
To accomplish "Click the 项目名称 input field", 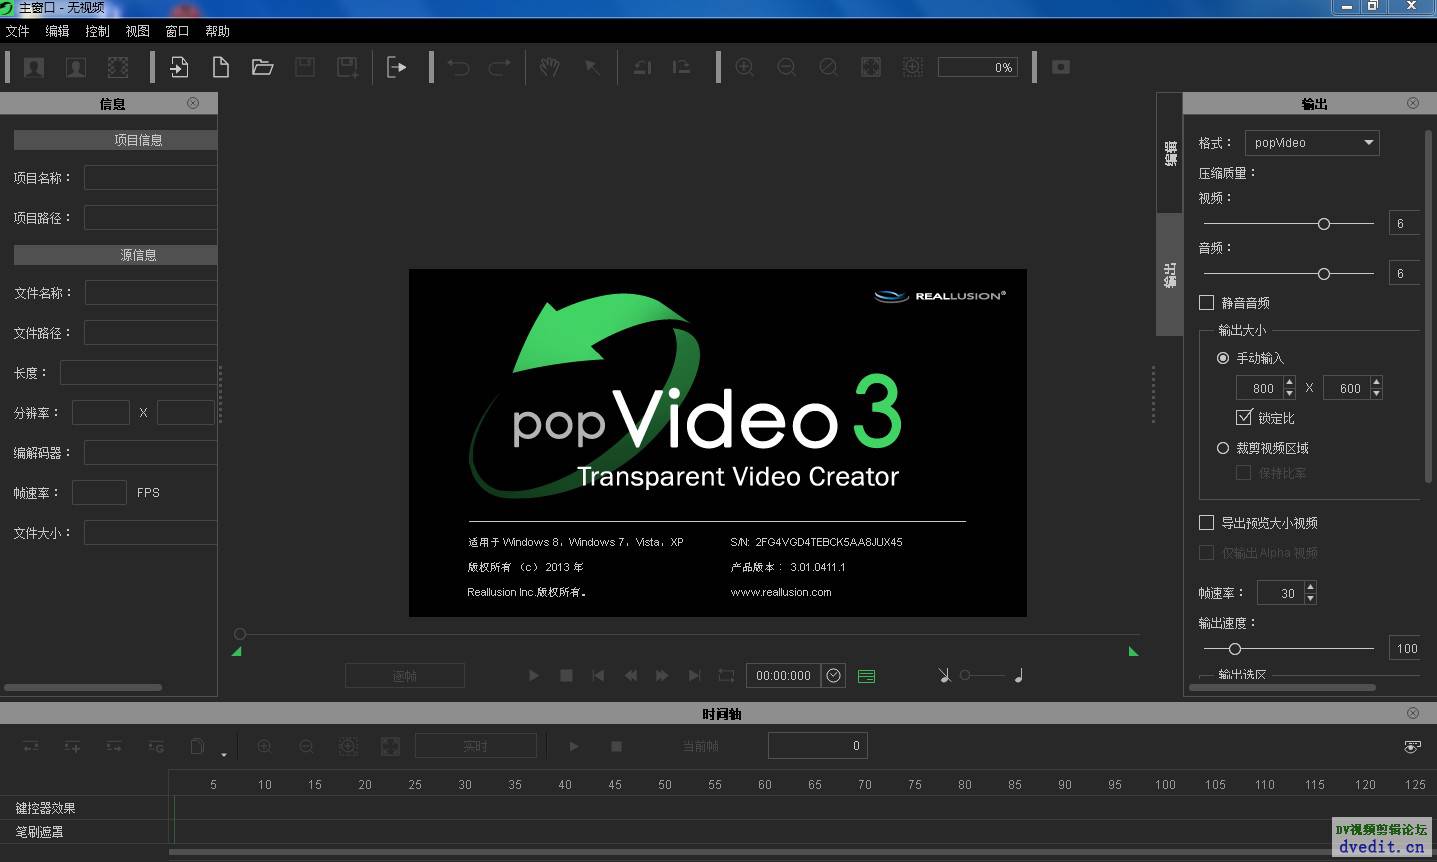I will point(150,178).
